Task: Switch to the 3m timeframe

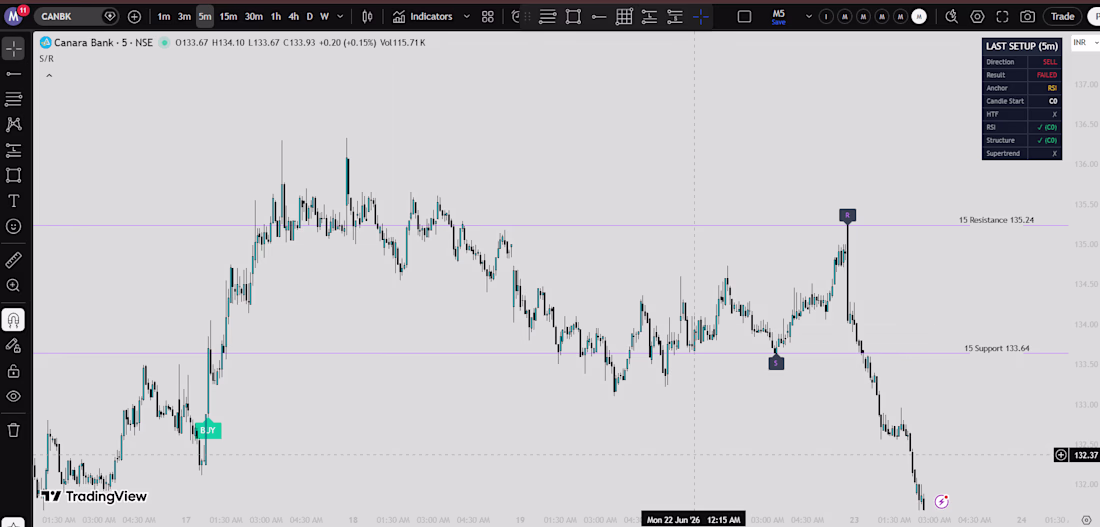Action: point(184,16)
